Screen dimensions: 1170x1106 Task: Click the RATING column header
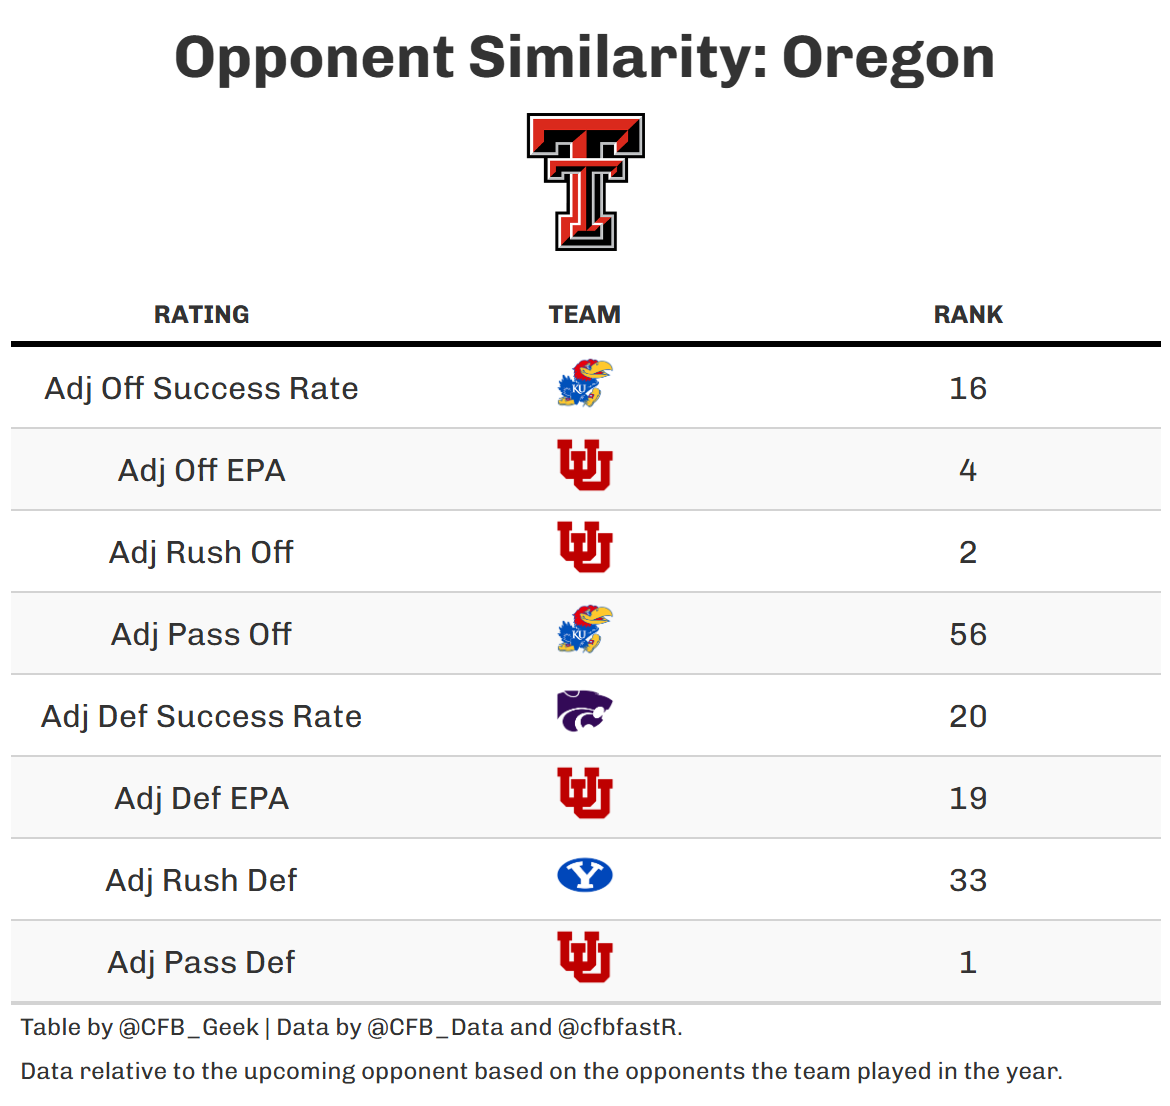[202, 315]
